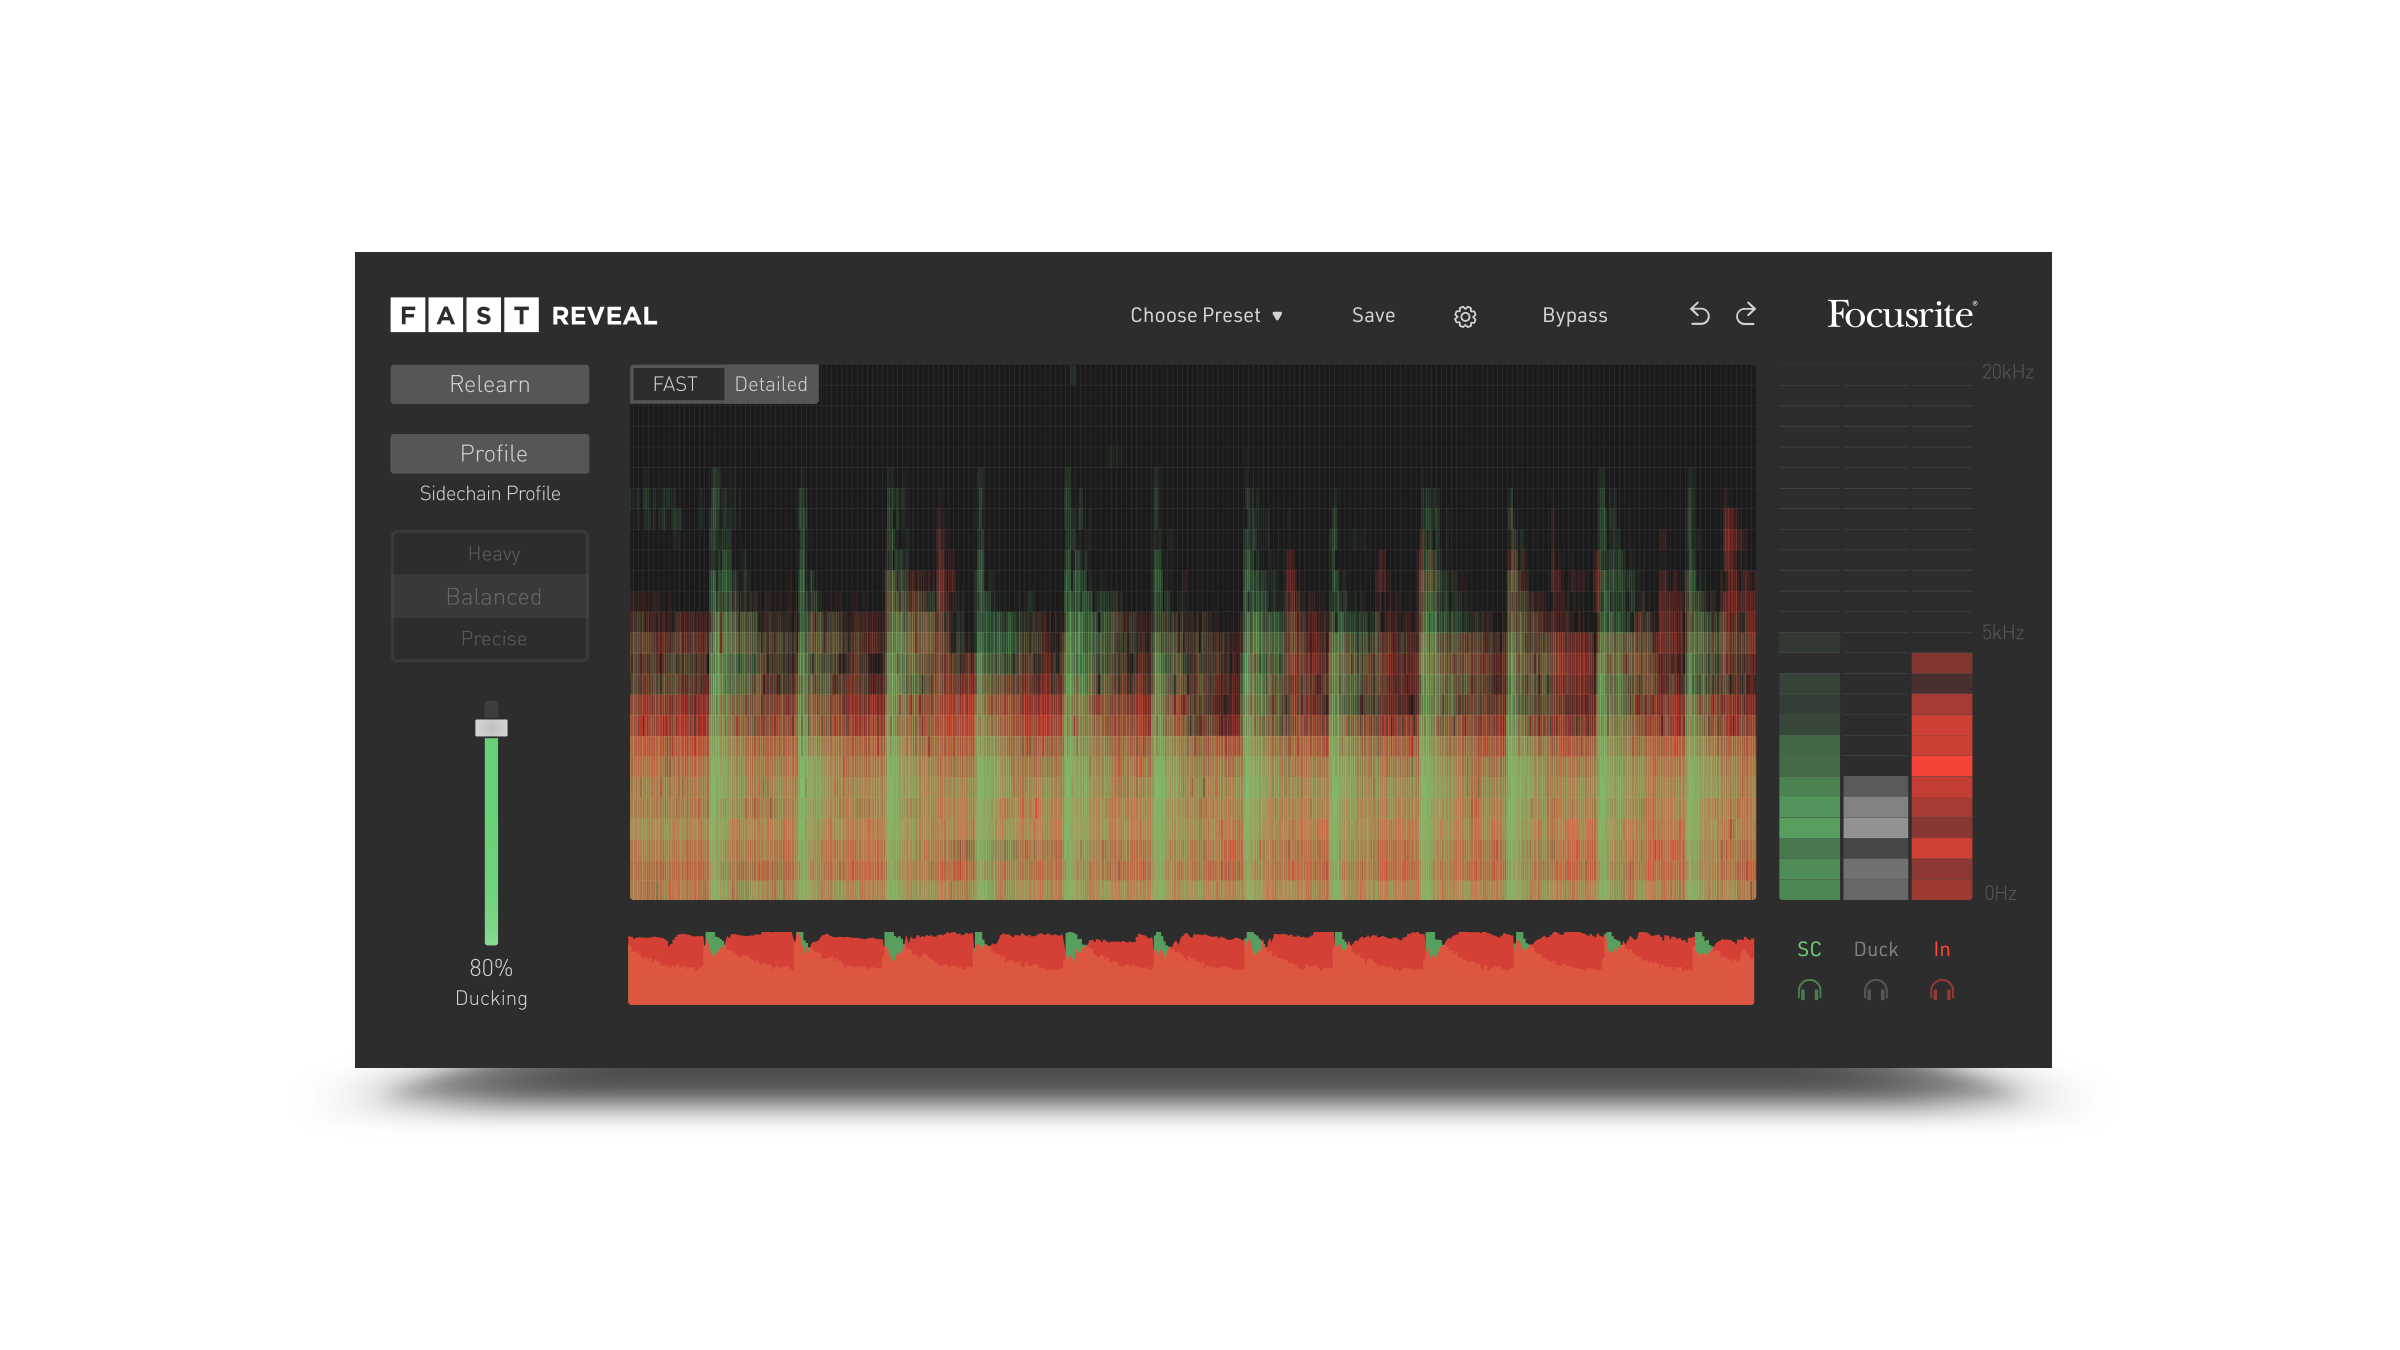Viewport: 2400px width, 1350px height.
Task: Toggle the Bypass control
Action: 1574,315
